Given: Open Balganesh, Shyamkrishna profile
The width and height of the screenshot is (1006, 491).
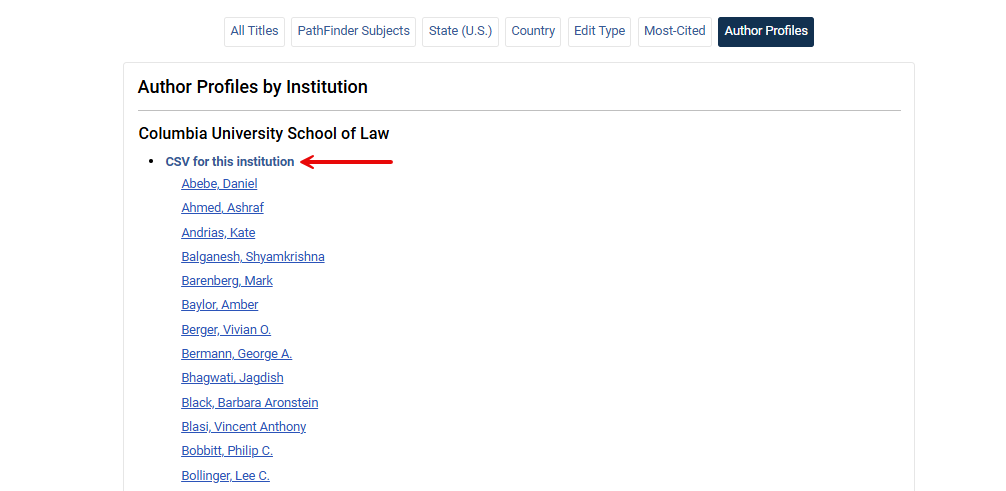Looking at the screenshot, I should pos(253,257).
